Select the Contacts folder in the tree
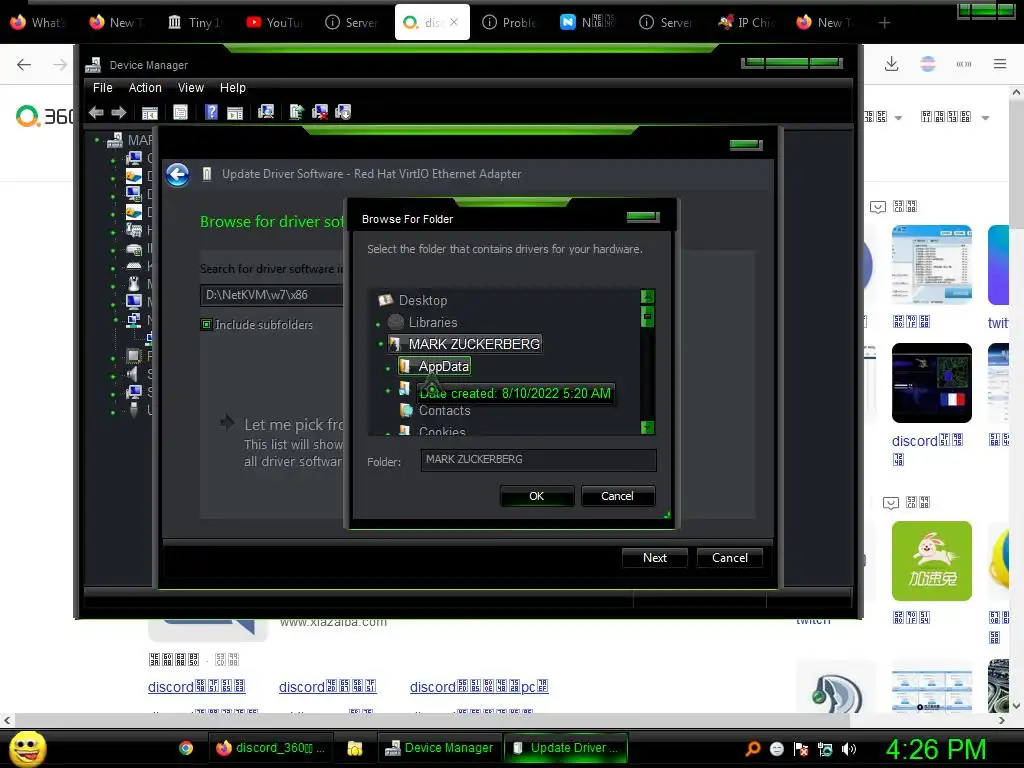 (x=444, y=411)
